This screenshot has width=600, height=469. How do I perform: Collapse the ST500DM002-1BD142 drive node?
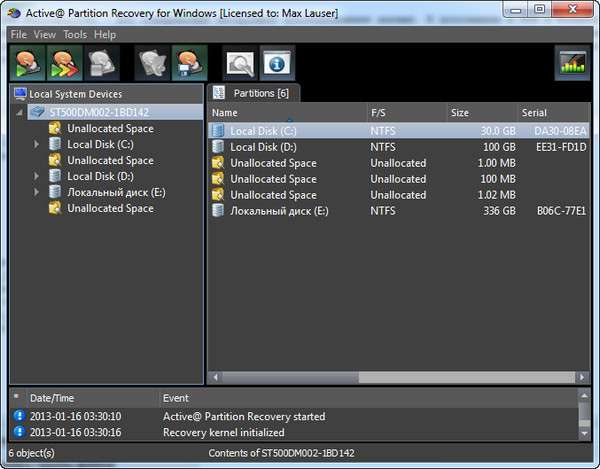[x=19, y=112]
